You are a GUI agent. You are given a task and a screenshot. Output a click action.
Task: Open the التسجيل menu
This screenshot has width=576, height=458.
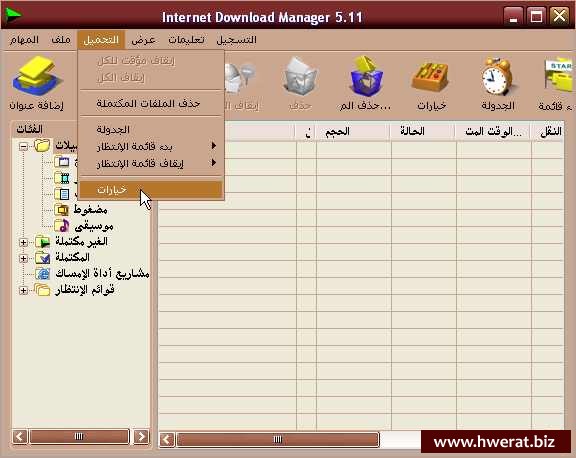point(236,39)
